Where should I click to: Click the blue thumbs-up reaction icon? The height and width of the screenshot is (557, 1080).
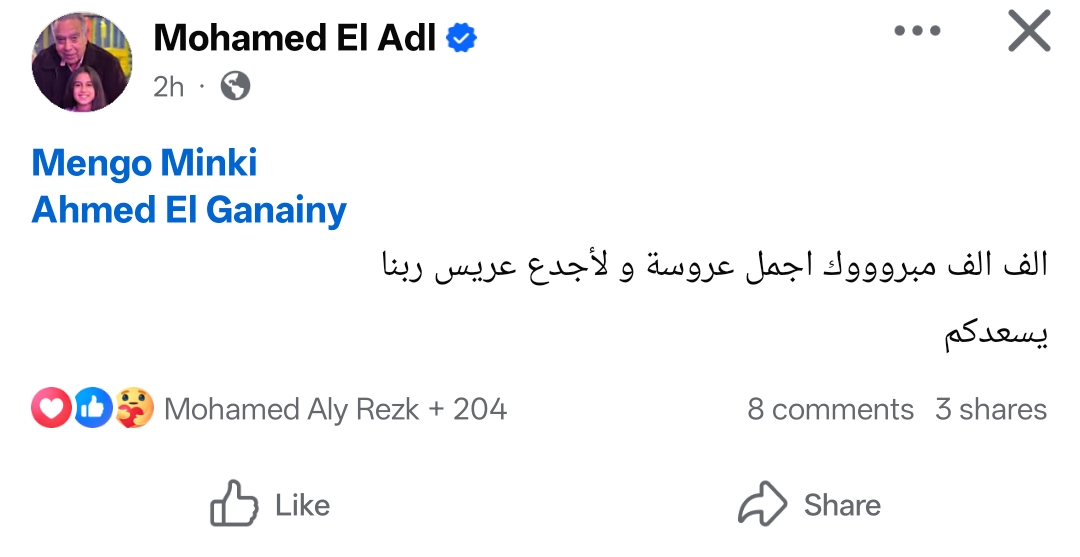[93, 408]
